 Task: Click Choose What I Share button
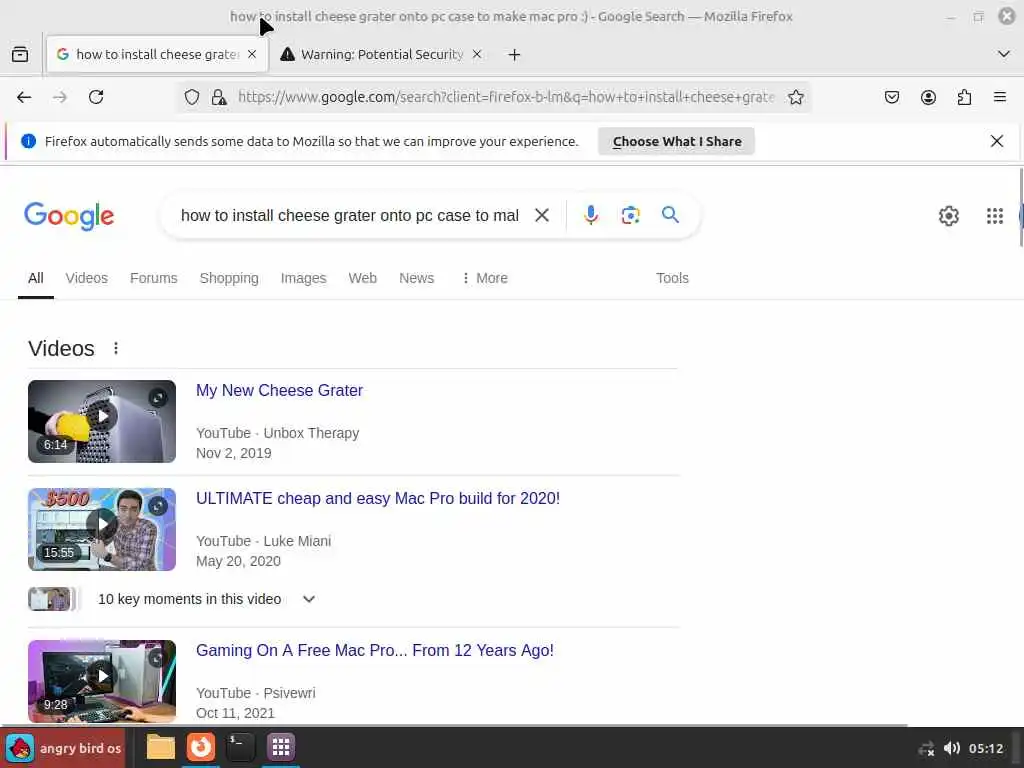click(676, 141)
